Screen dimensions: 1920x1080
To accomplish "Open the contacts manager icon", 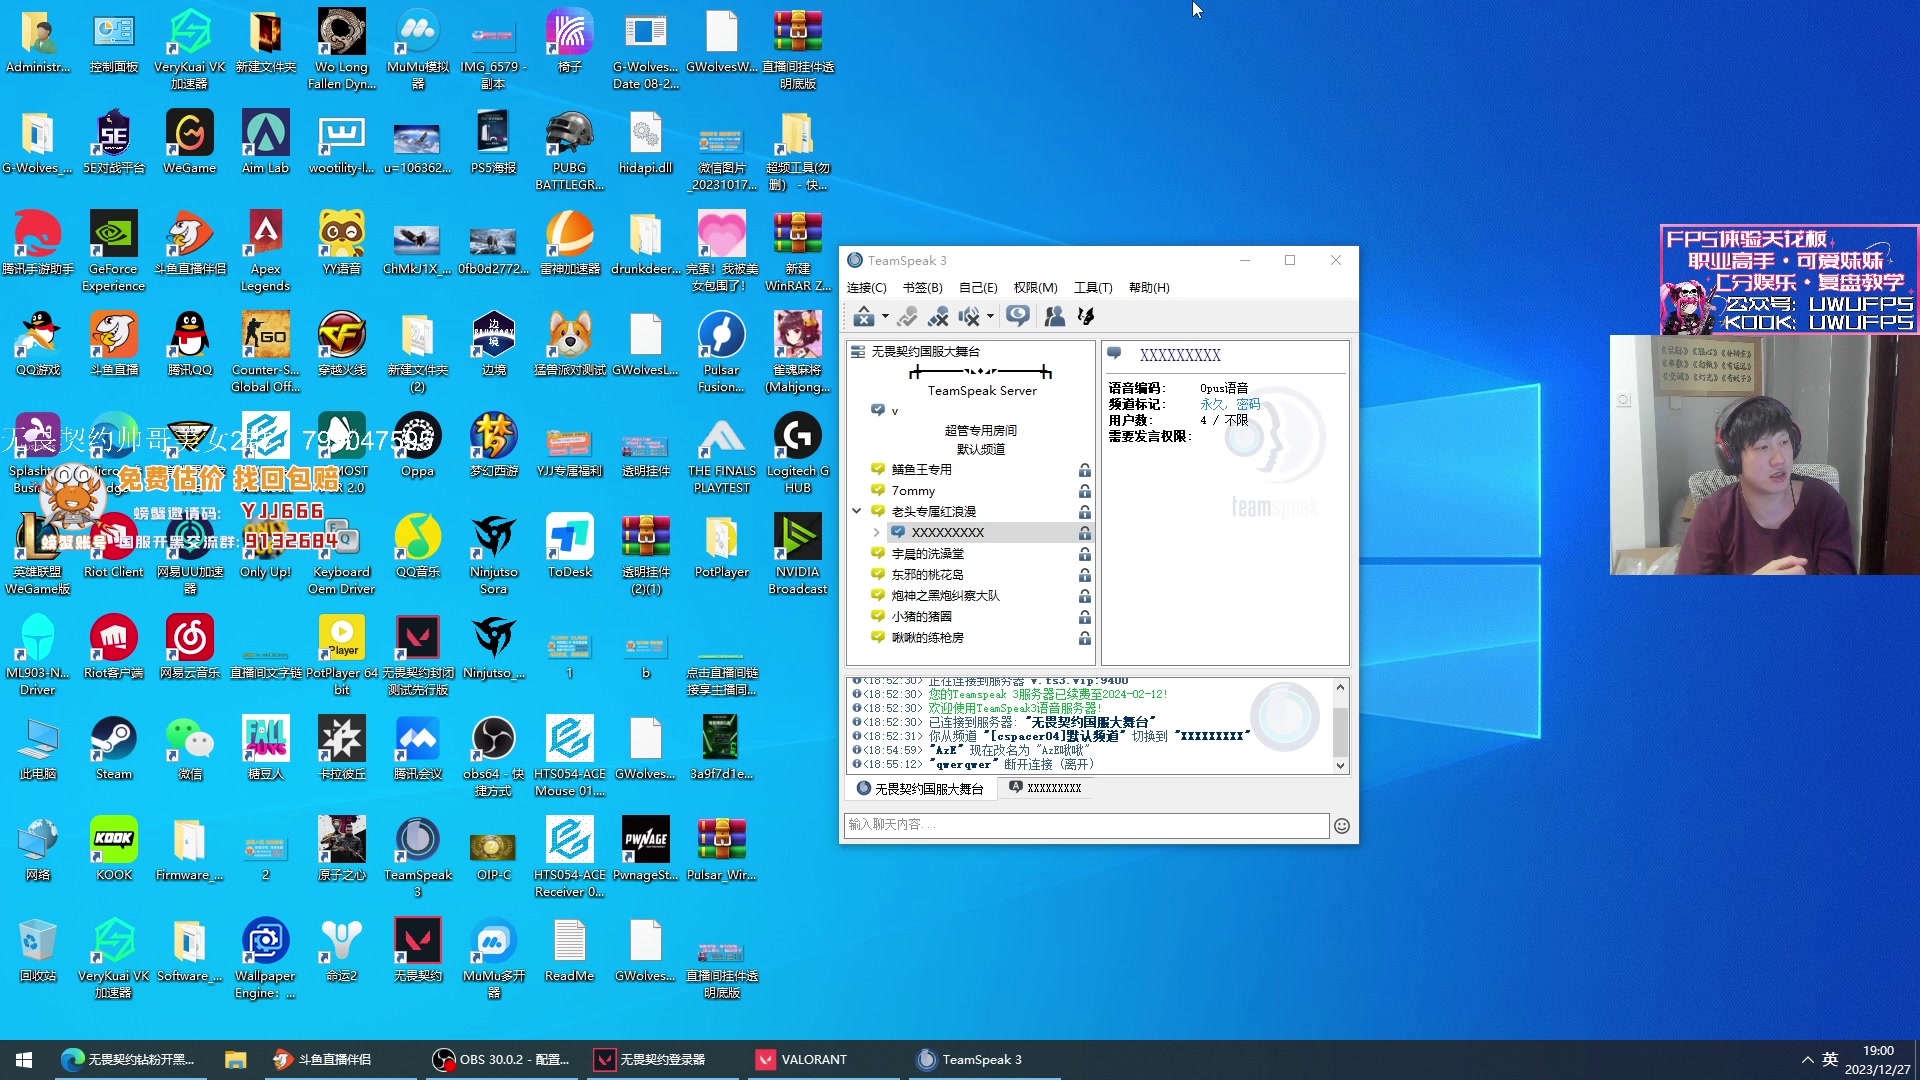I will pos(1054,316).
